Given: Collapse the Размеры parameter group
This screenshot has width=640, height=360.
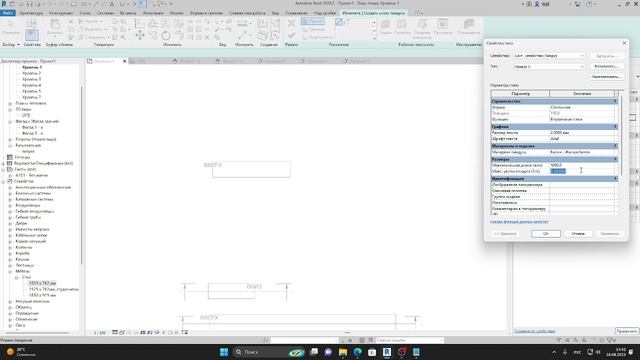Looking at the screenshot, I should (x=616, y=160).
